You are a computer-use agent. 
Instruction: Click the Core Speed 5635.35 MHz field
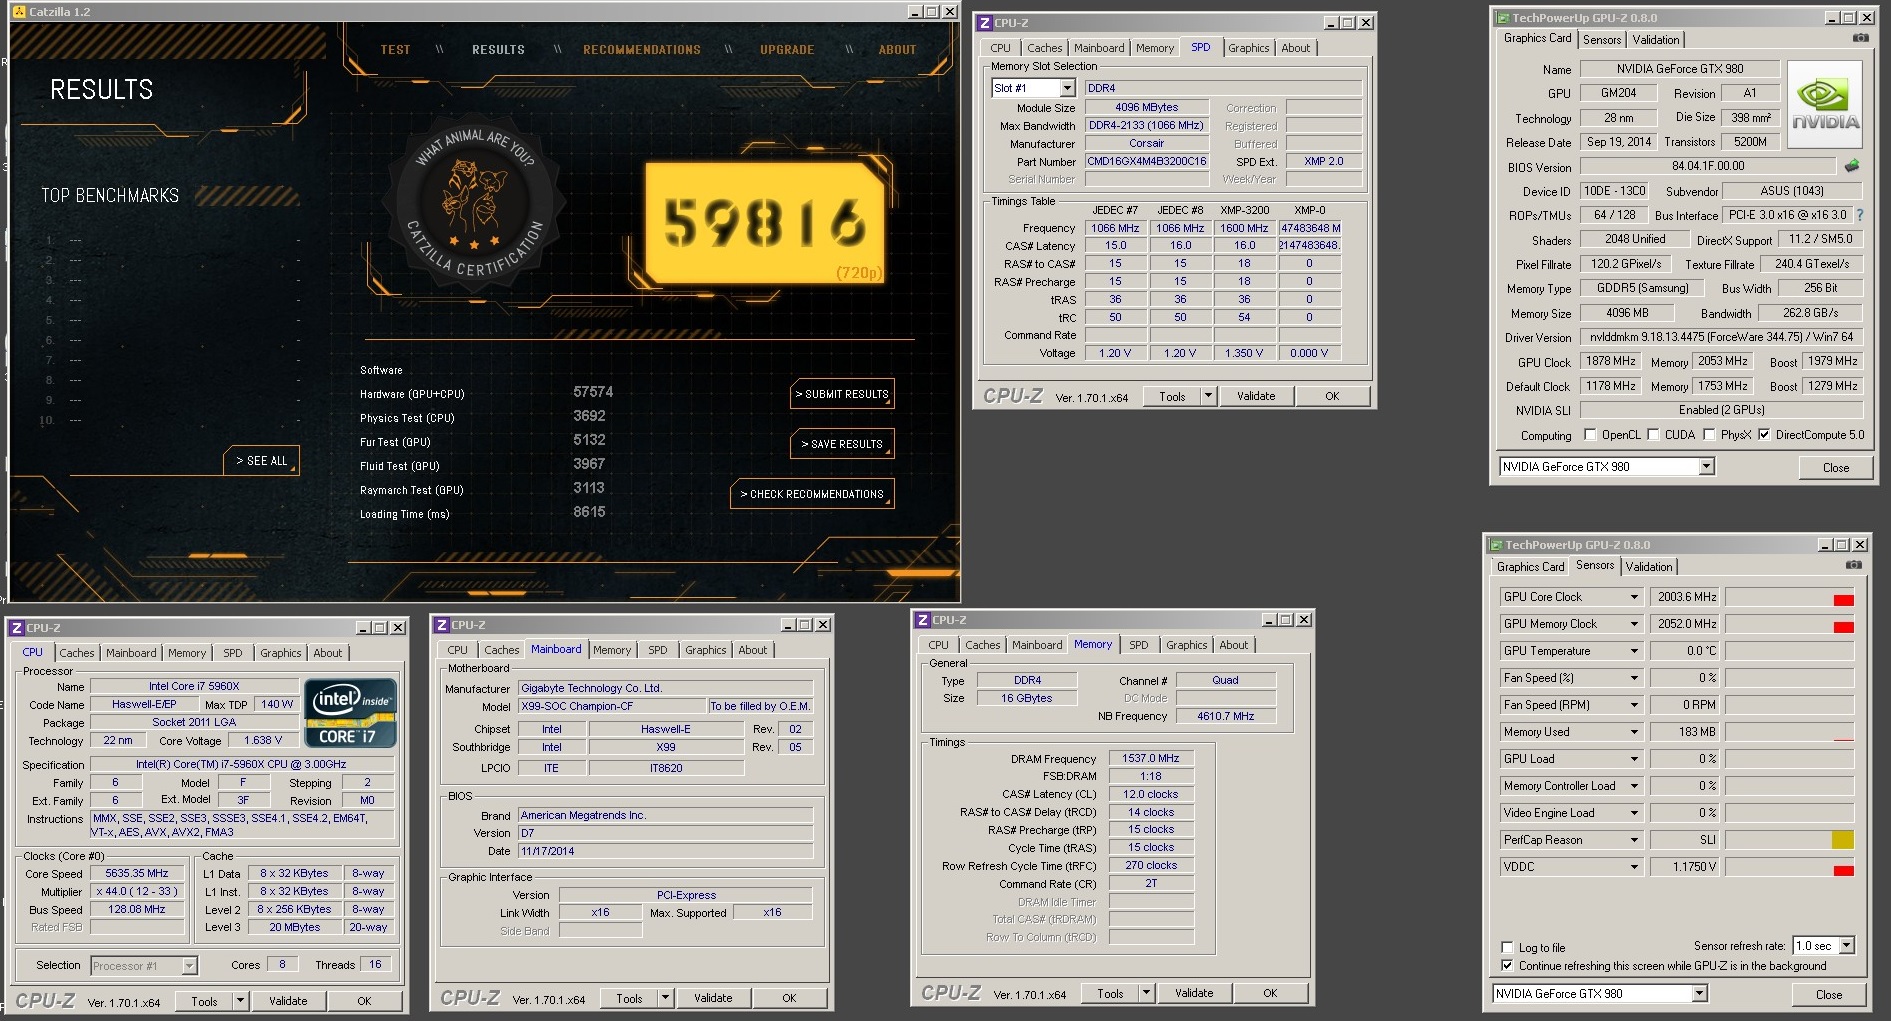pyautogui.click(x=137, y=873)
